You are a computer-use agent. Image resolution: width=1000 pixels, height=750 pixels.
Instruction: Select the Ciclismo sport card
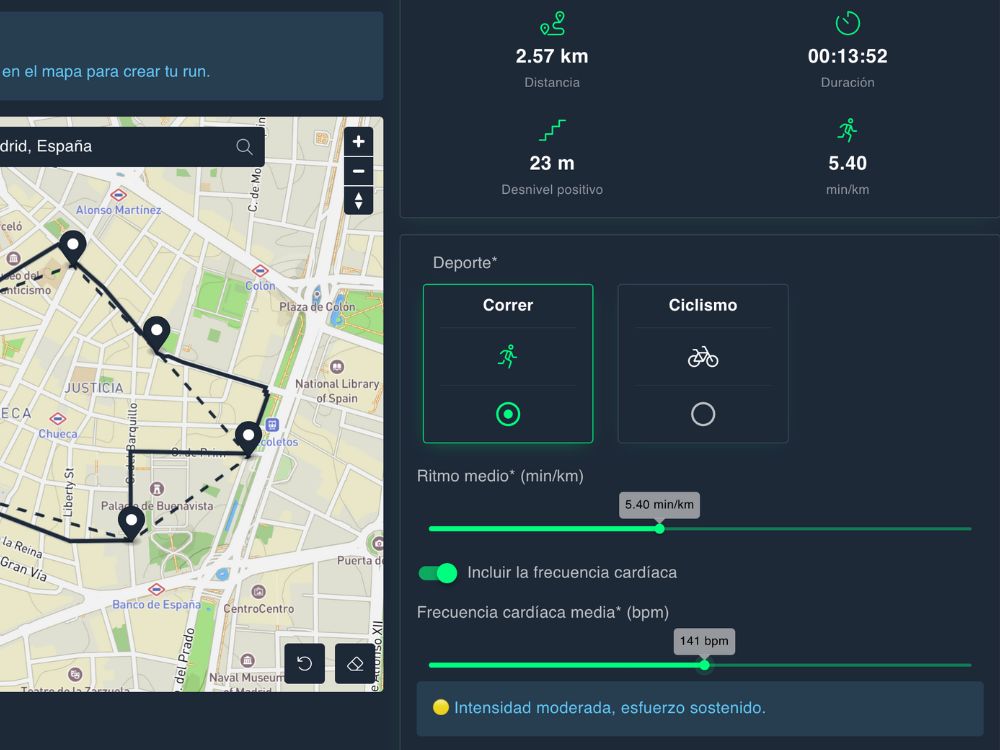tap(703, 363)
